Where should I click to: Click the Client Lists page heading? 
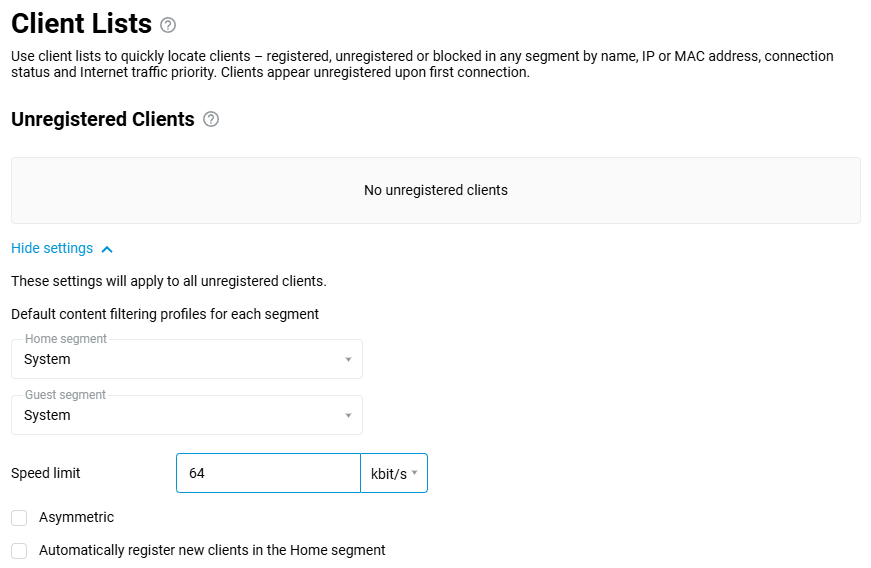coord(81,24)
